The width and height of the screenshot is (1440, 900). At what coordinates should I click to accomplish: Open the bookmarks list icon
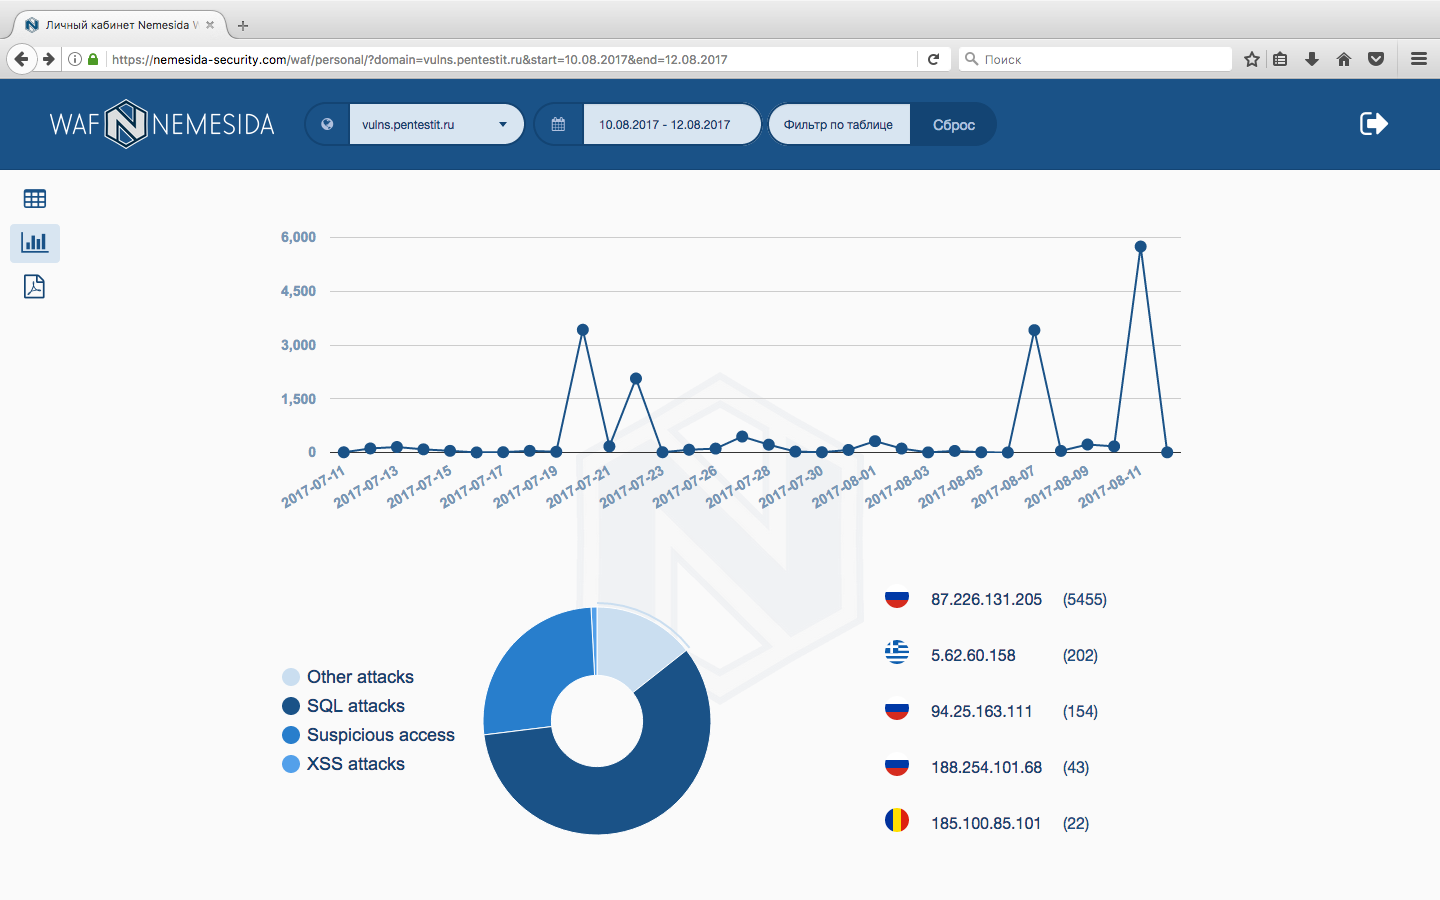1280,59
